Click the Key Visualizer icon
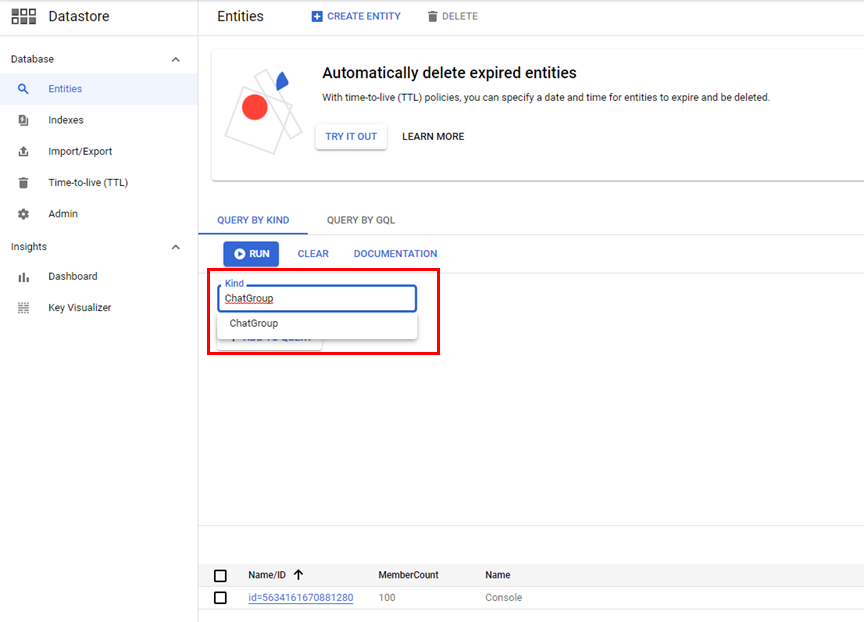 point(24,308)
